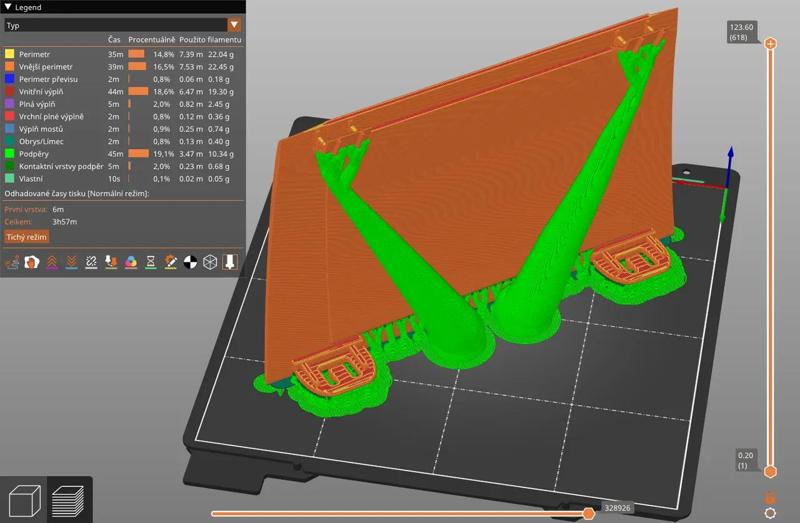This screenshot has height=523, width=800.
Task: Toggle Custom G-codes visibility icon (pencil)
Action: pos(170,262)
